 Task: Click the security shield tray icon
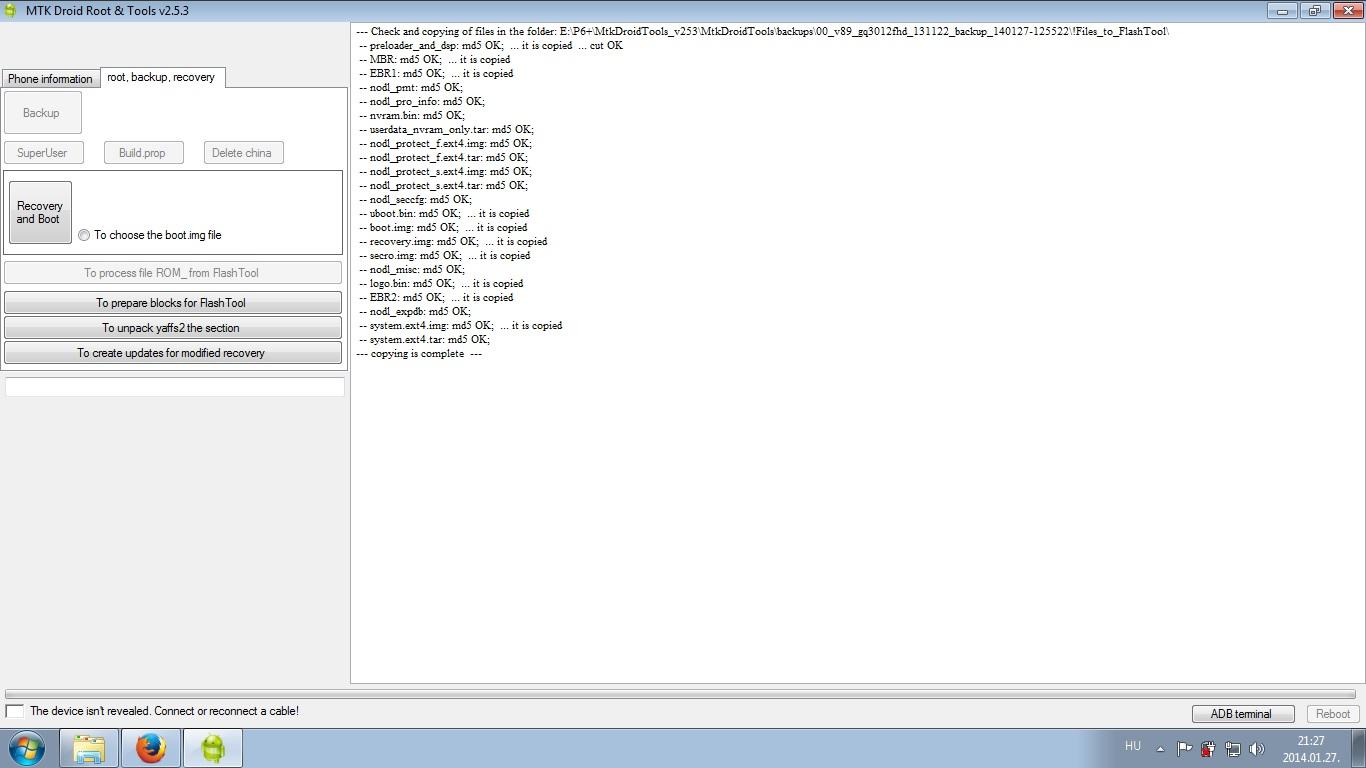click(x=1208, y=748)
